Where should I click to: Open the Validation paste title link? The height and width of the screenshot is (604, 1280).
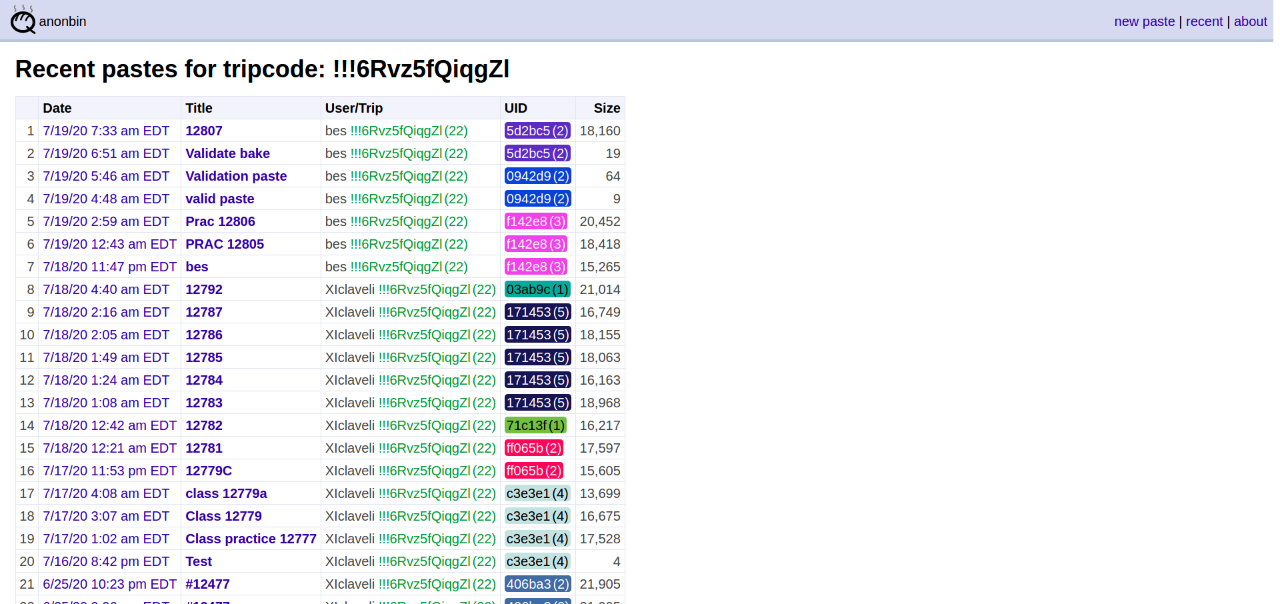pos(236,176)
